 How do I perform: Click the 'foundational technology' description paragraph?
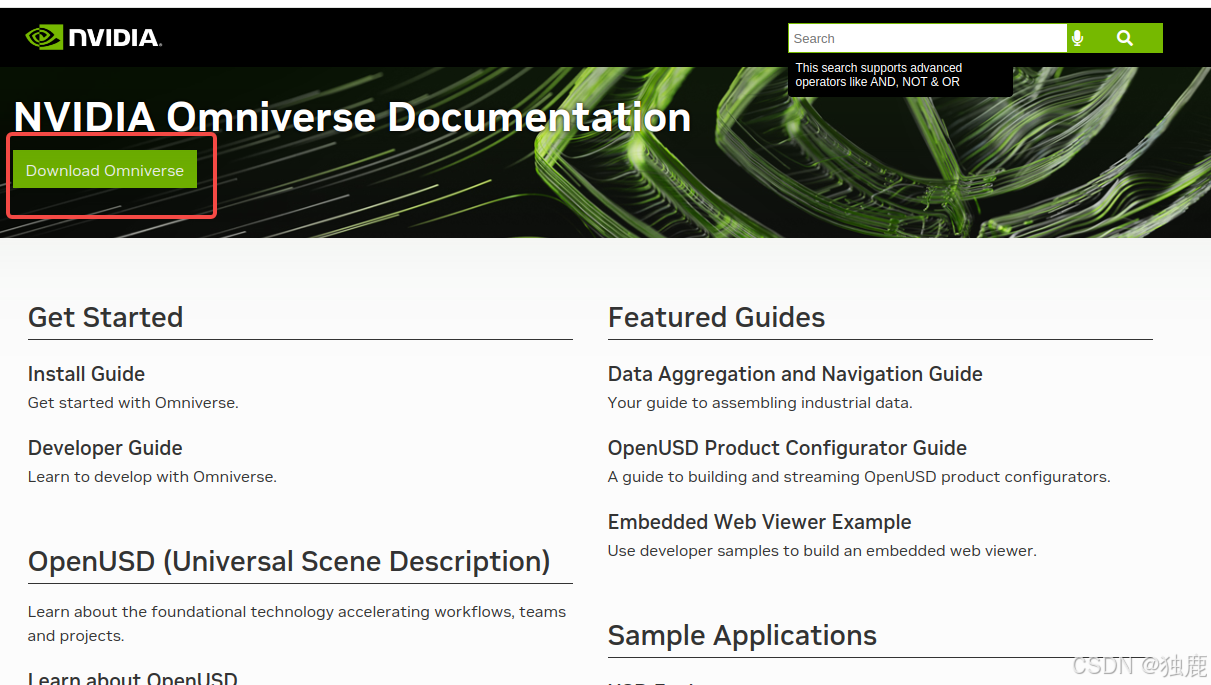pos(297,624)
